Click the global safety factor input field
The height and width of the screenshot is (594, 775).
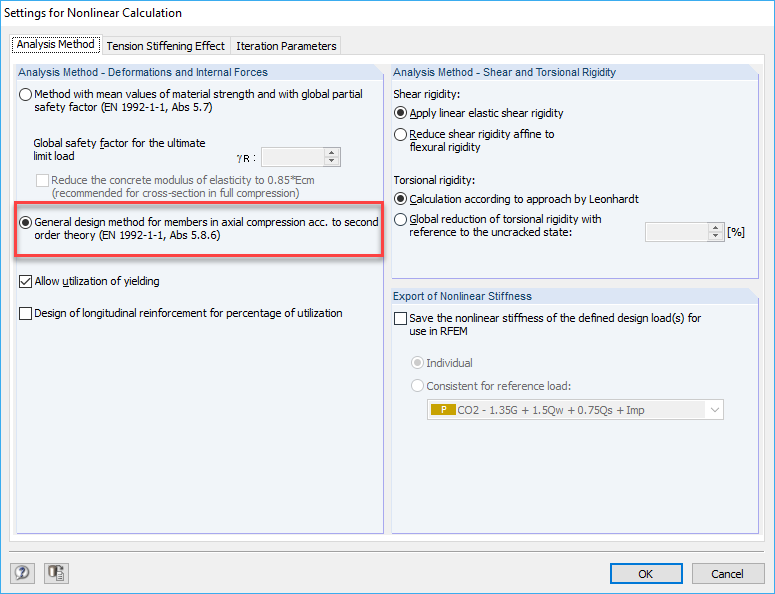pos(292,157)
